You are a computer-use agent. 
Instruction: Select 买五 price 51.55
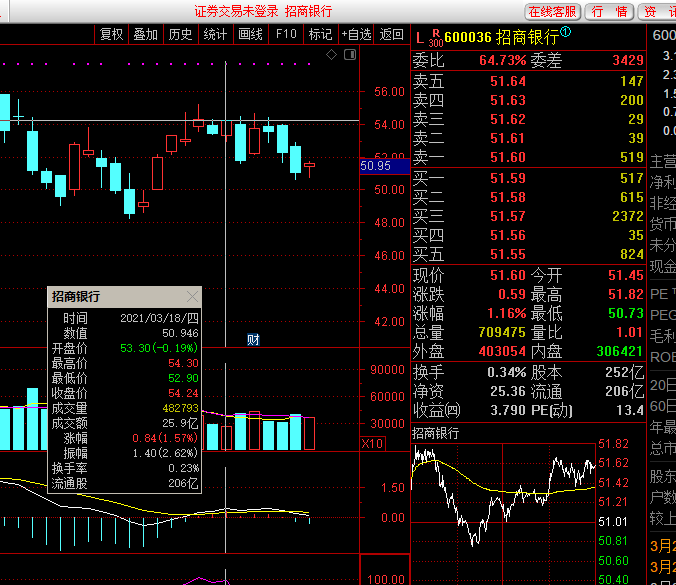pyautogui.click(x=508, y=254)
